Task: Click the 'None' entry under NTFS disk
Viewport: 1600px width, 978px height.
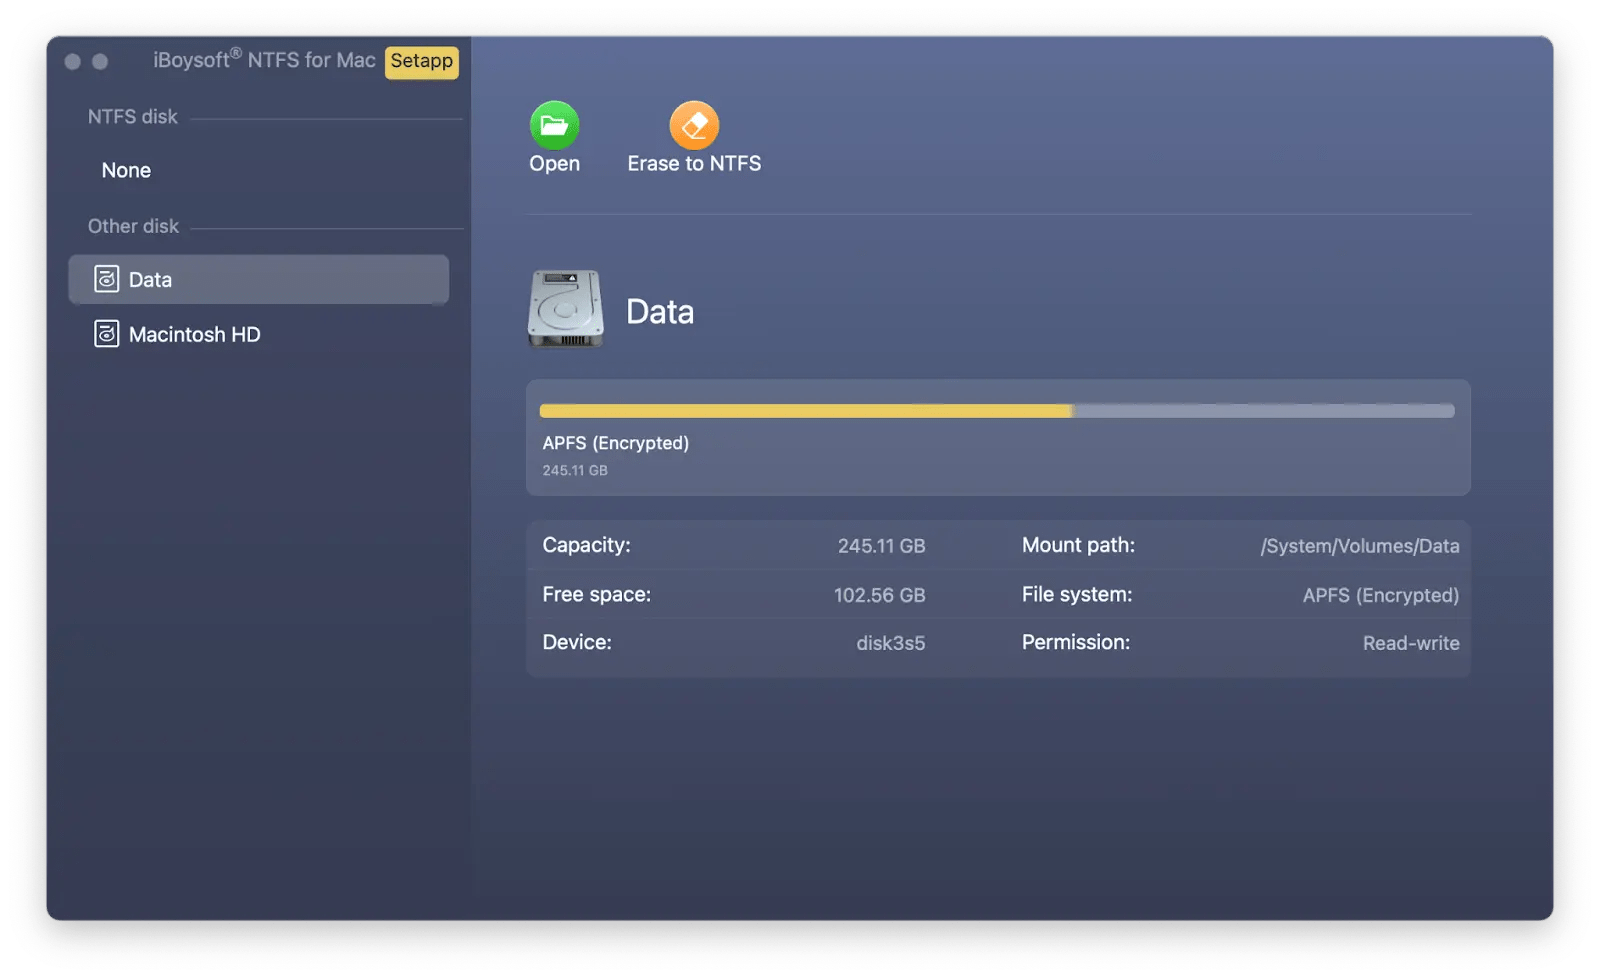Action: [126, 170]
